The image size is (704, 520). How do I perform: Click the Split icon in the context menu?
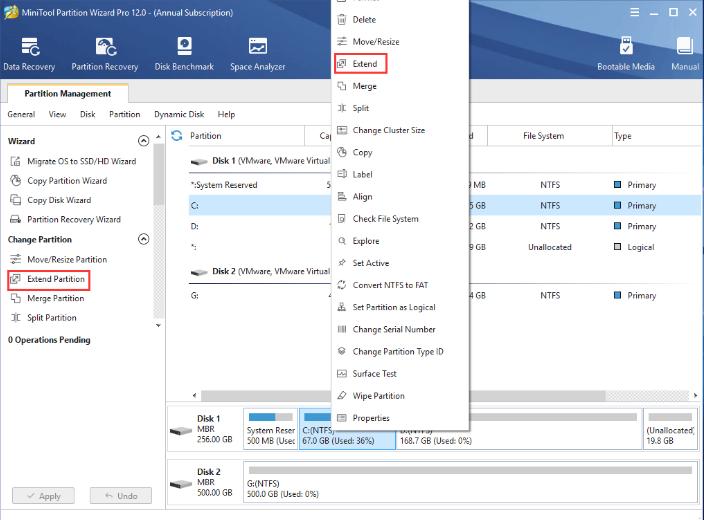(342, 108)
